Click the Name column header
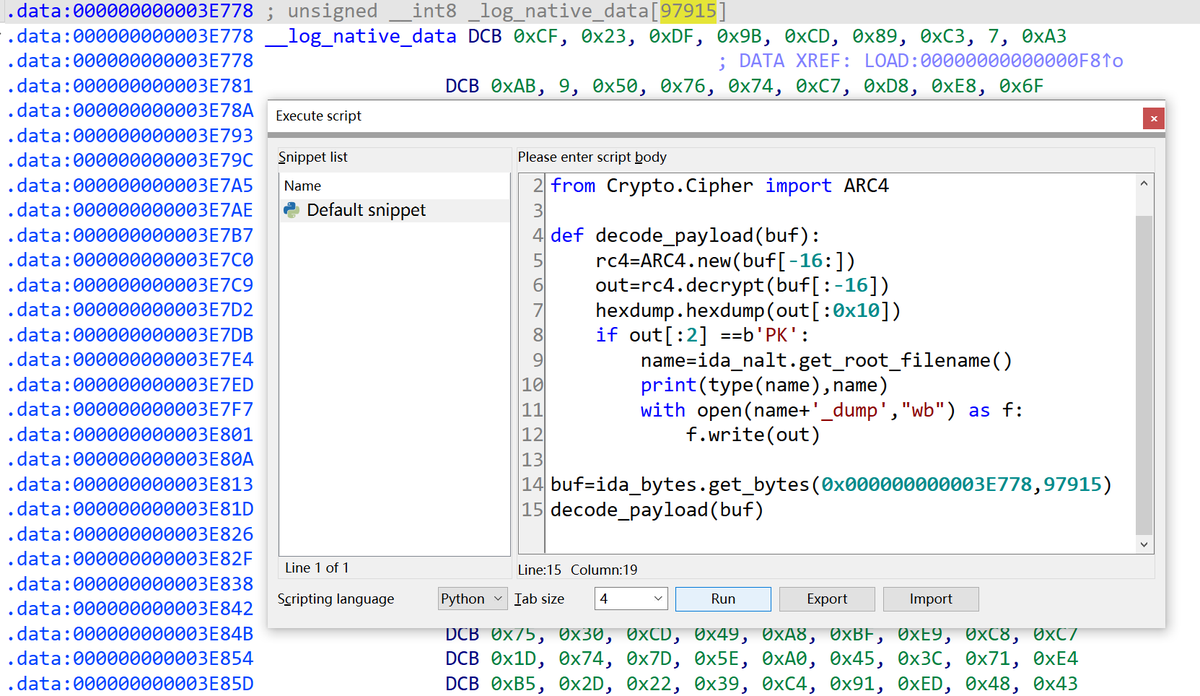 pyautogui.click(x=394, y=186)
